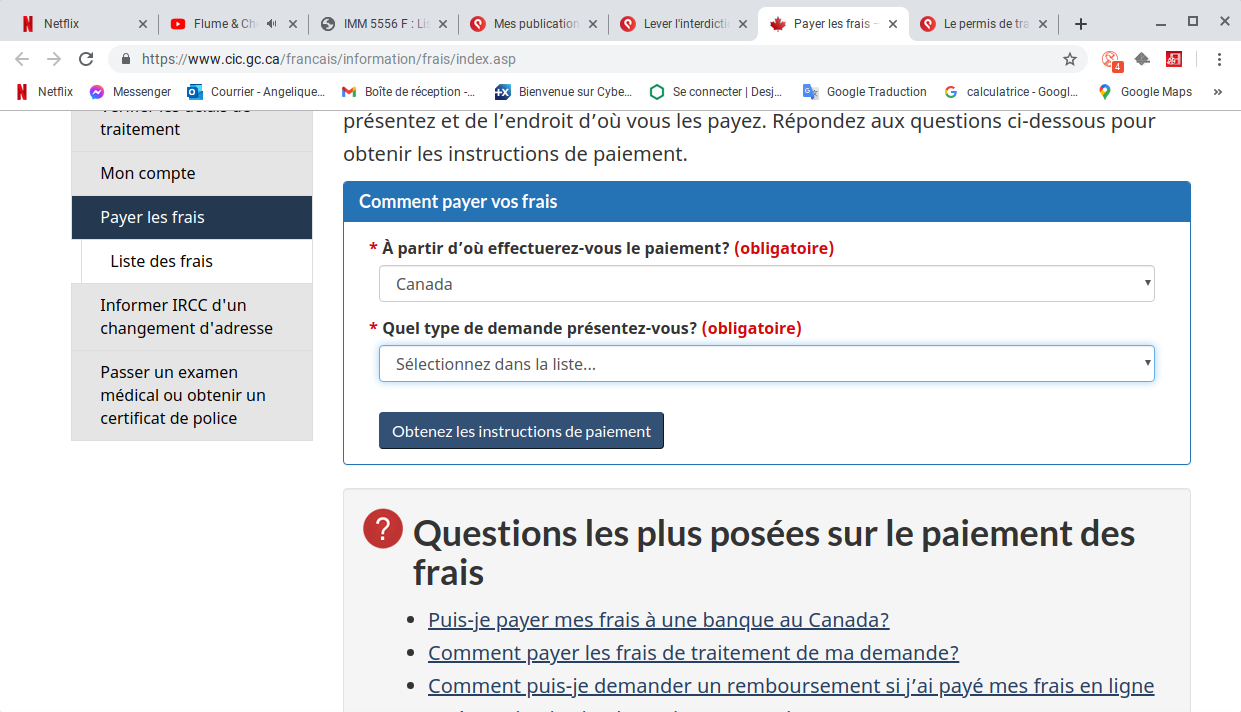
Task: Expand the payment country dropdown showing Canada
Action: point(766,284)
